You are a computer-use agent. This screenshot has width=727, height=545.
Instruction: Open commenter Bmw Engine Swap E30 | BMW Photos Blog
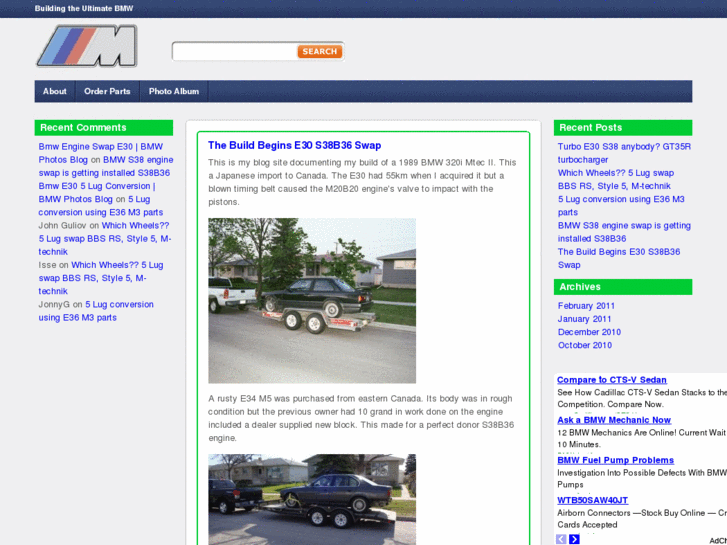[x=101, y=153]
